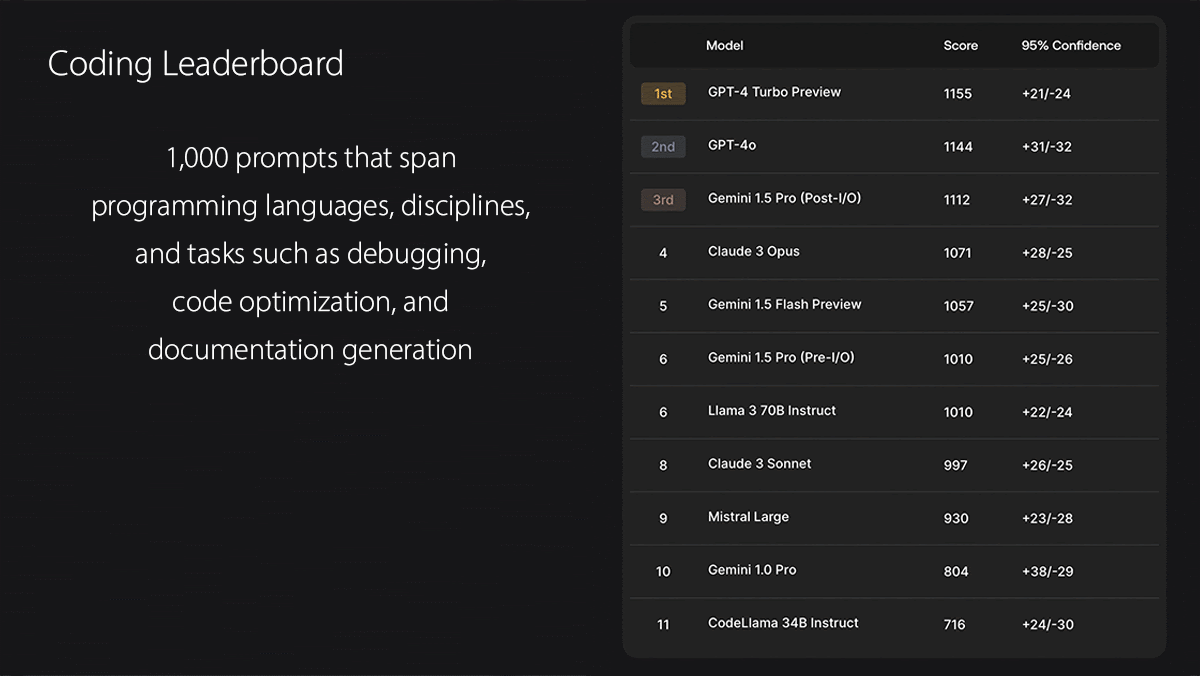
Task: Click the silver 2nd place badge
Action: click(663, 147)
